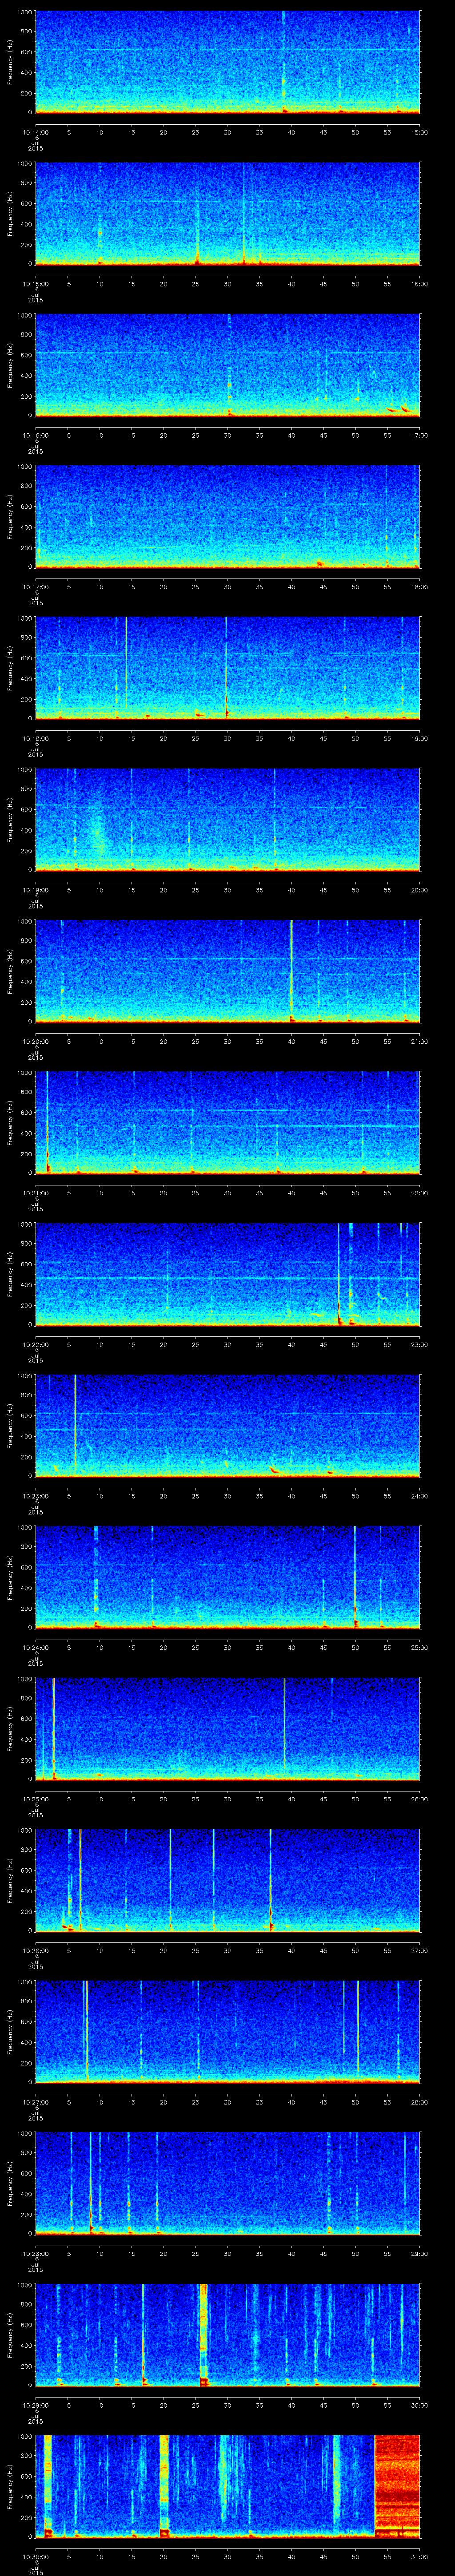Viewport: 455px width, 2576px height.
Task: Click the 10:18:00 start time label
Action: (35, 738)
